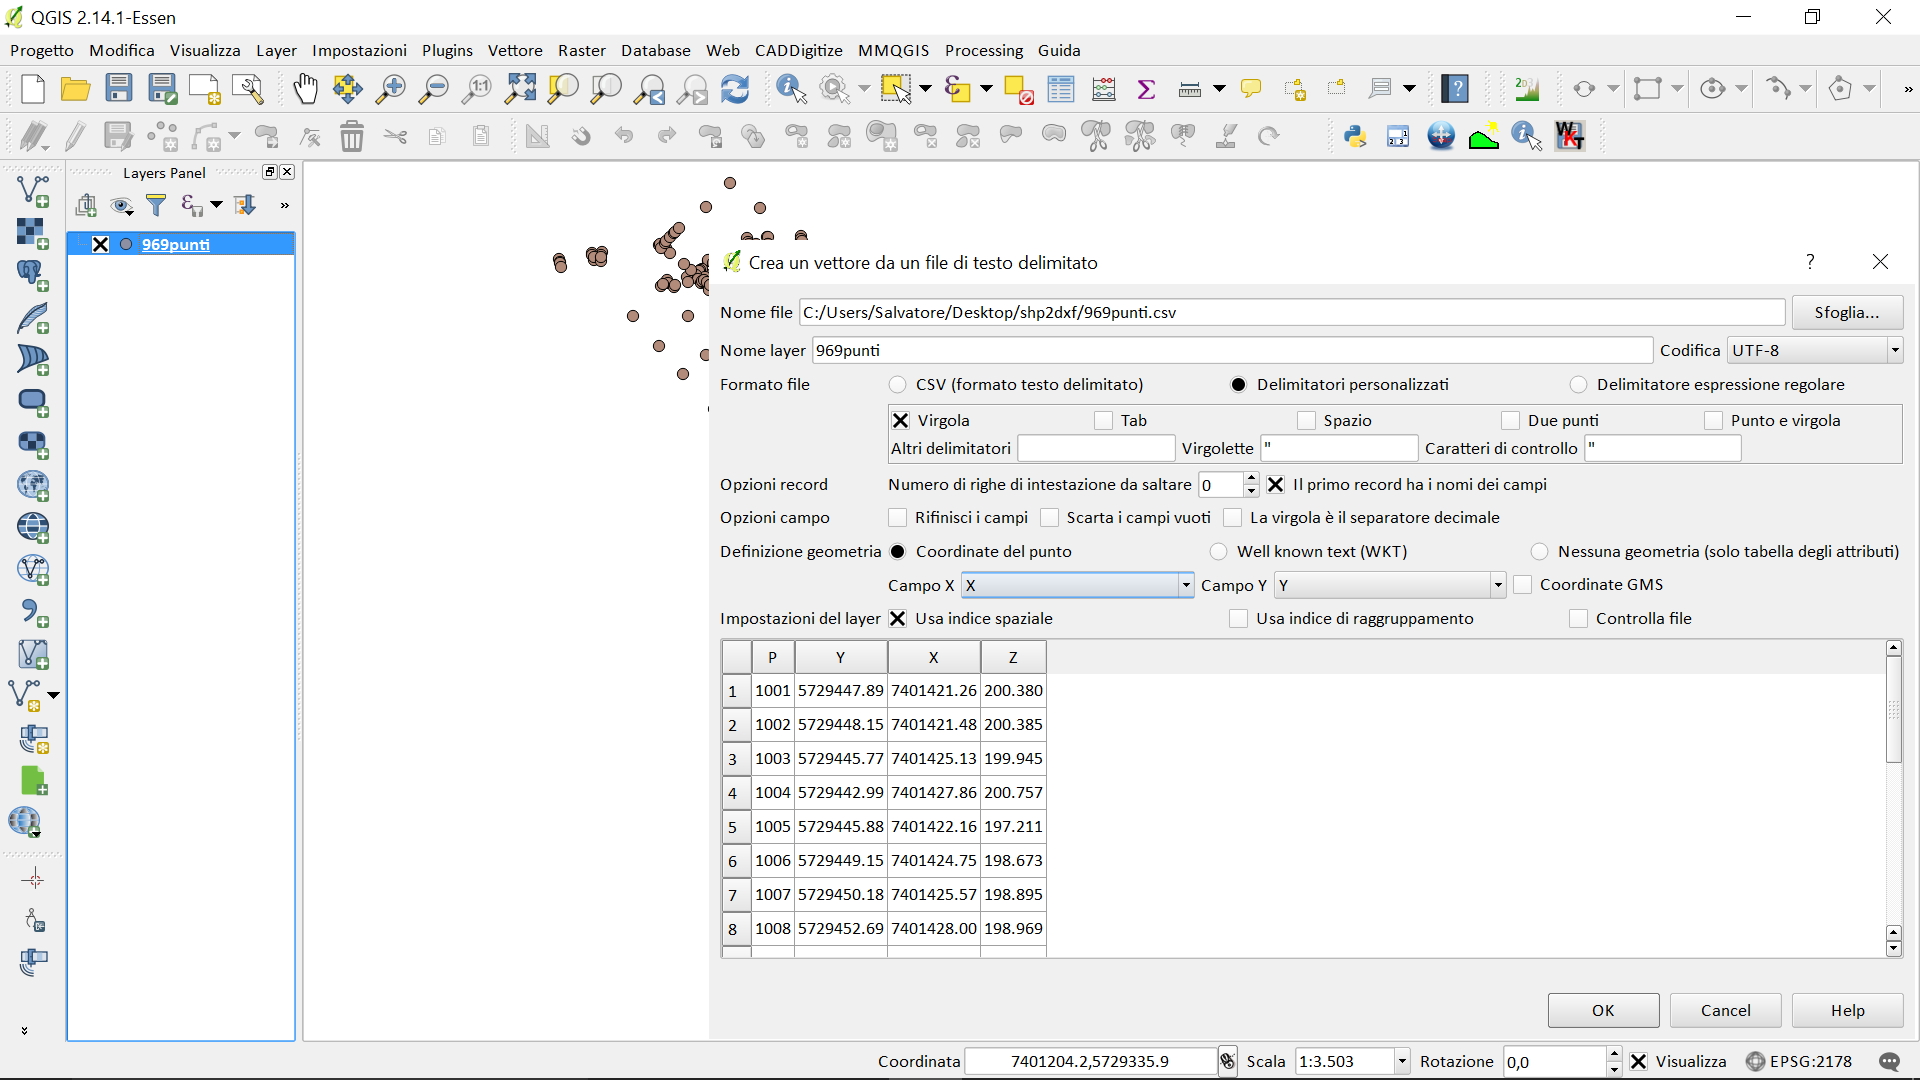Select CSV (formato testo delimitato) radio option
The height and width of the screenshot is (1080, 1920).
click(898, 385)
